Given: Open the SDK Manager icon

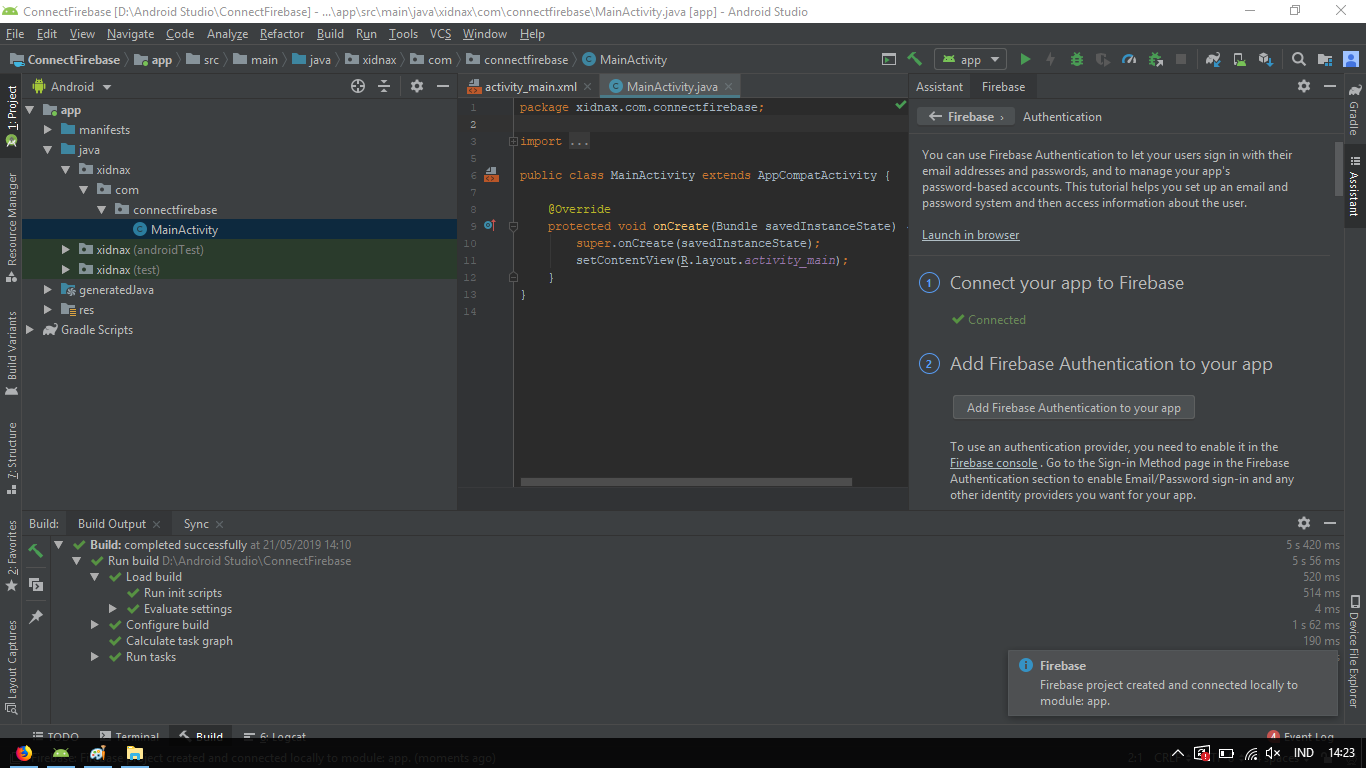Looking at the screenshot, I should pyautogui.click(x=1265, y=59).
